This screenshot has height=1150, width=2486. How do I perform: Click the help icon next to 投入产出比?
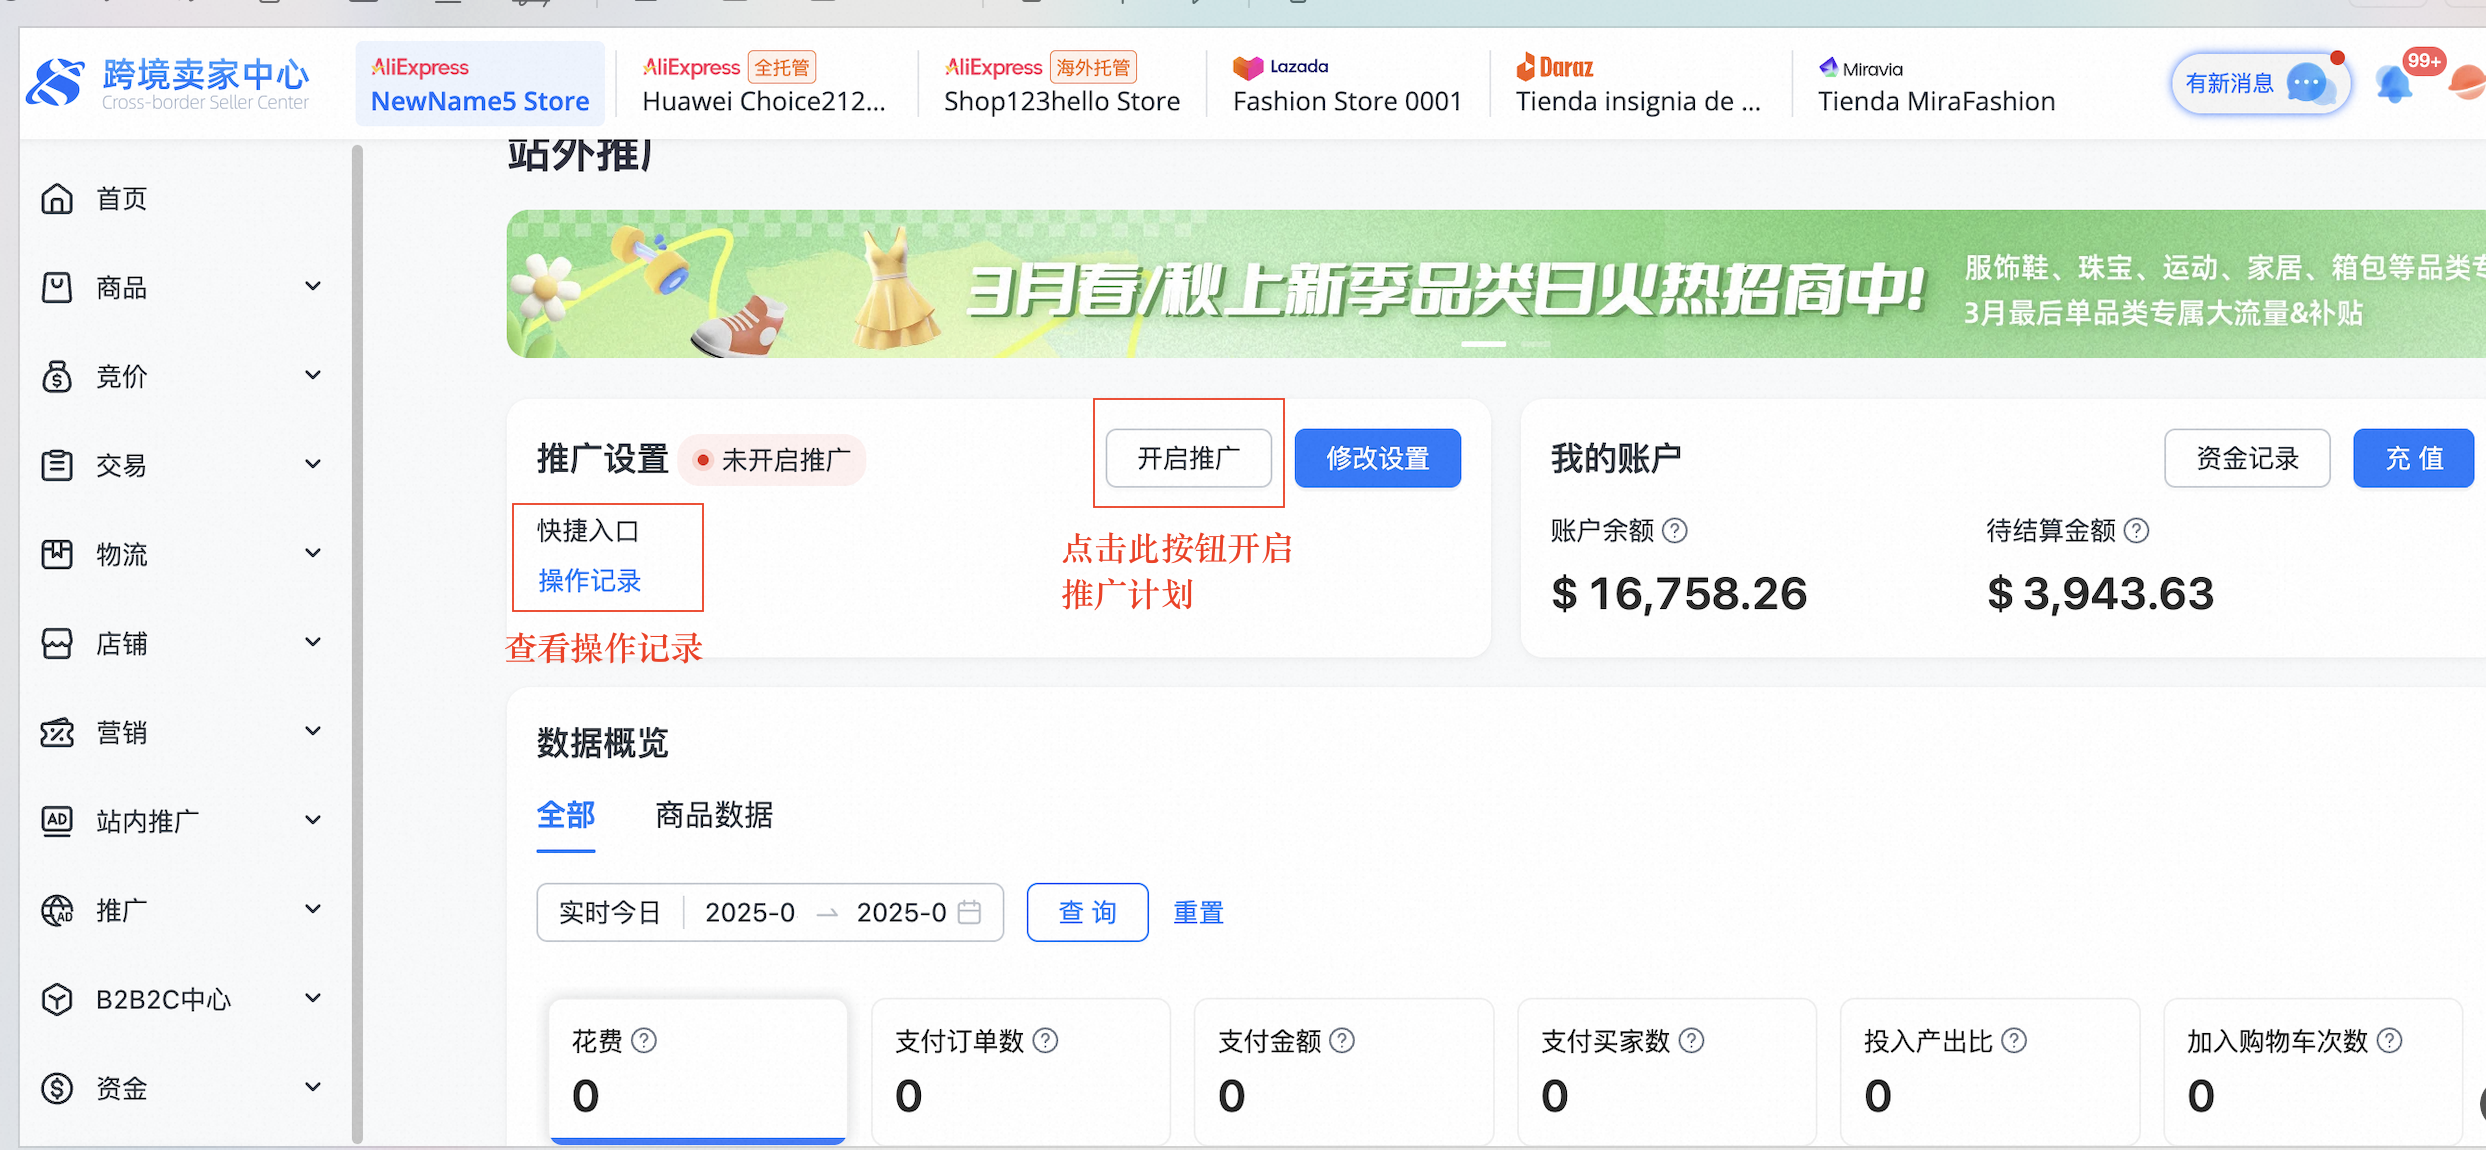2015,1041
